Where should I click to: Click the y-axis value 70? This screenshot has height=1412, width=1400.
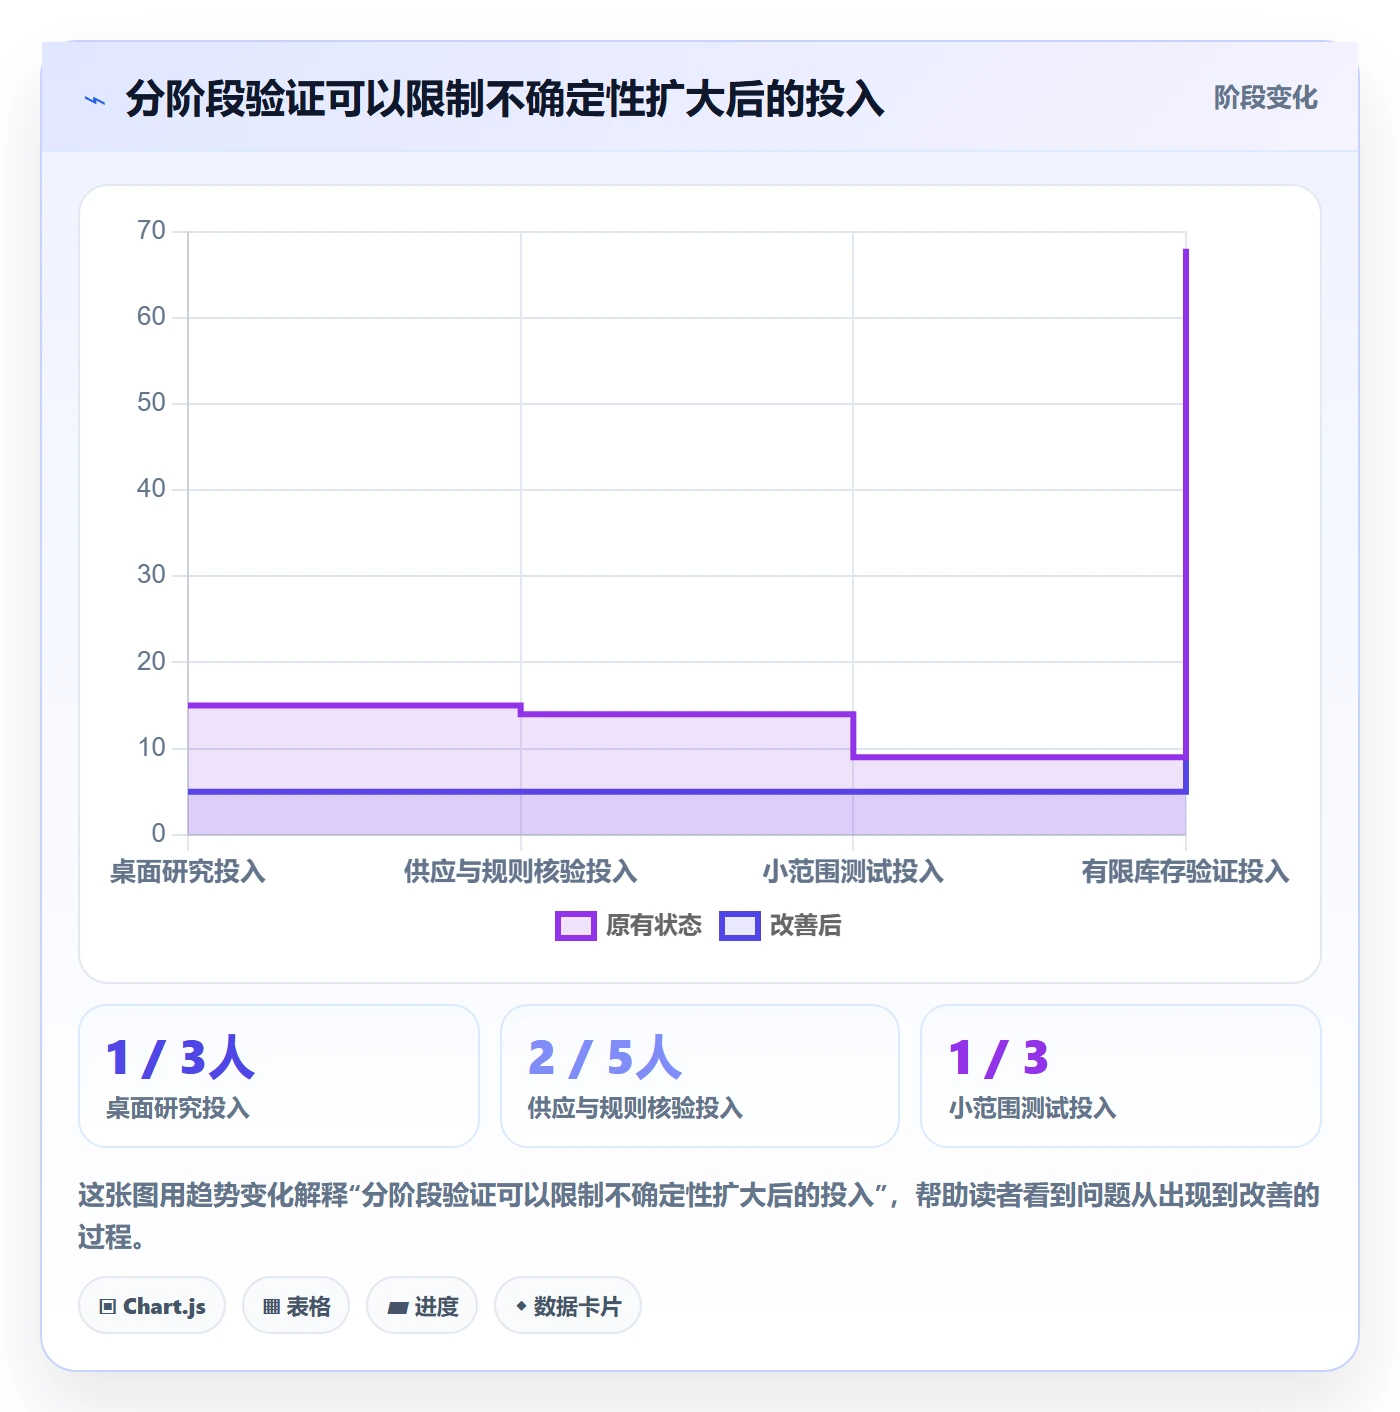(x=151, y=231)
